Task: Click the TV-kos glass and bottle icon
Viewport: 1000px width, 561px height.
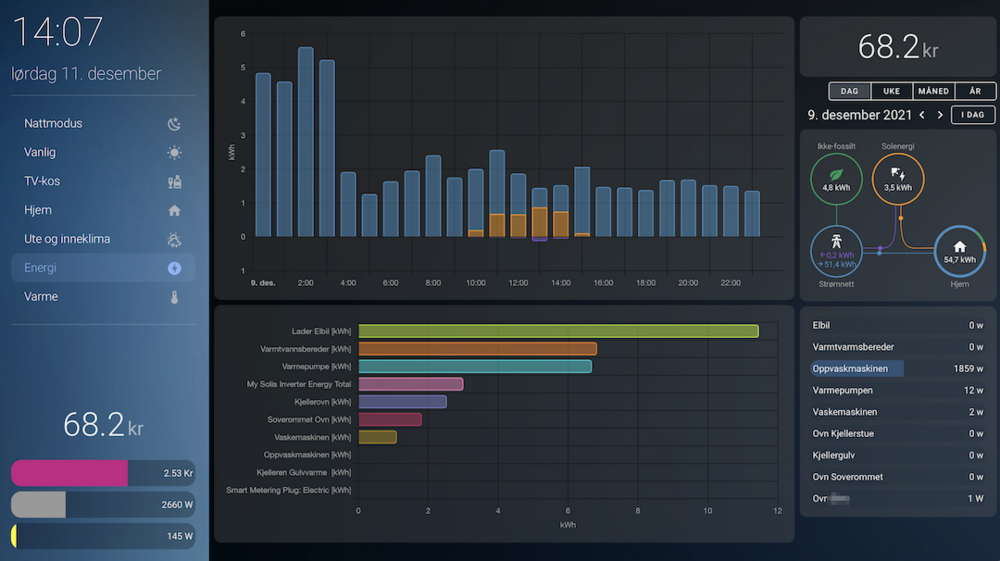Action: (174, 182)
